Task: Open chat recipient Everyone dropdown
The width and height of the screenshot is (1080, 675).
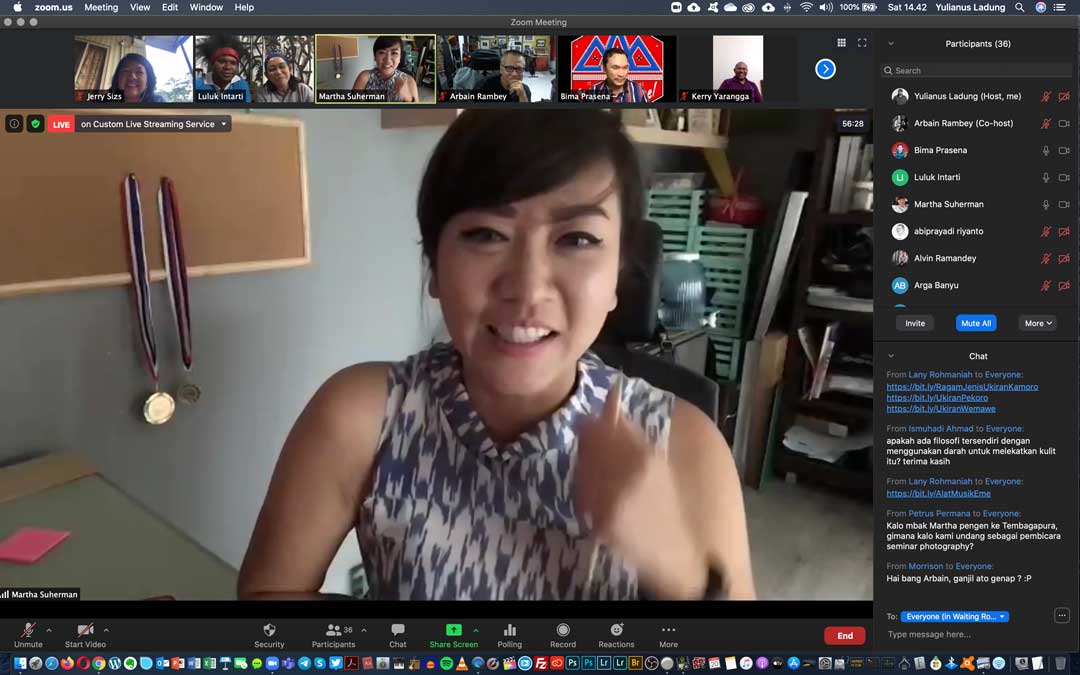Action: pyautogui.click(x=955, y=617)
